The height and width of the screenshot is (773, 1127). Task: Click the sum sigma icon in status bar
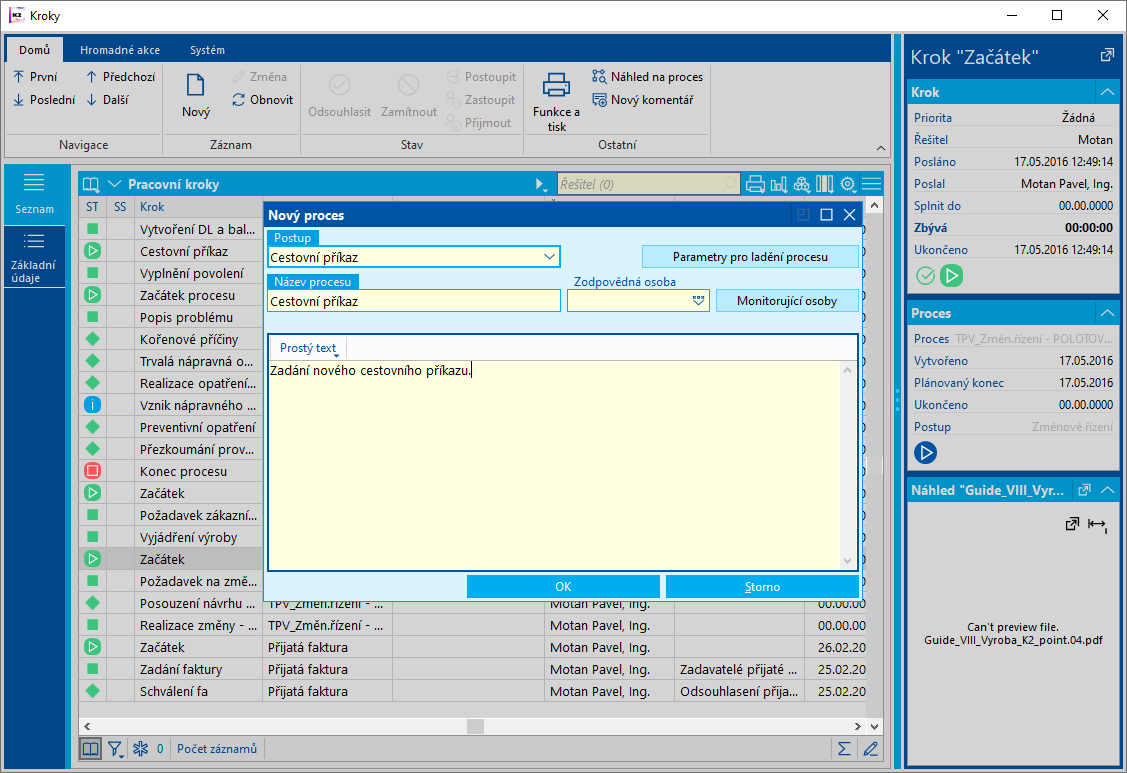tap(844, 748)
